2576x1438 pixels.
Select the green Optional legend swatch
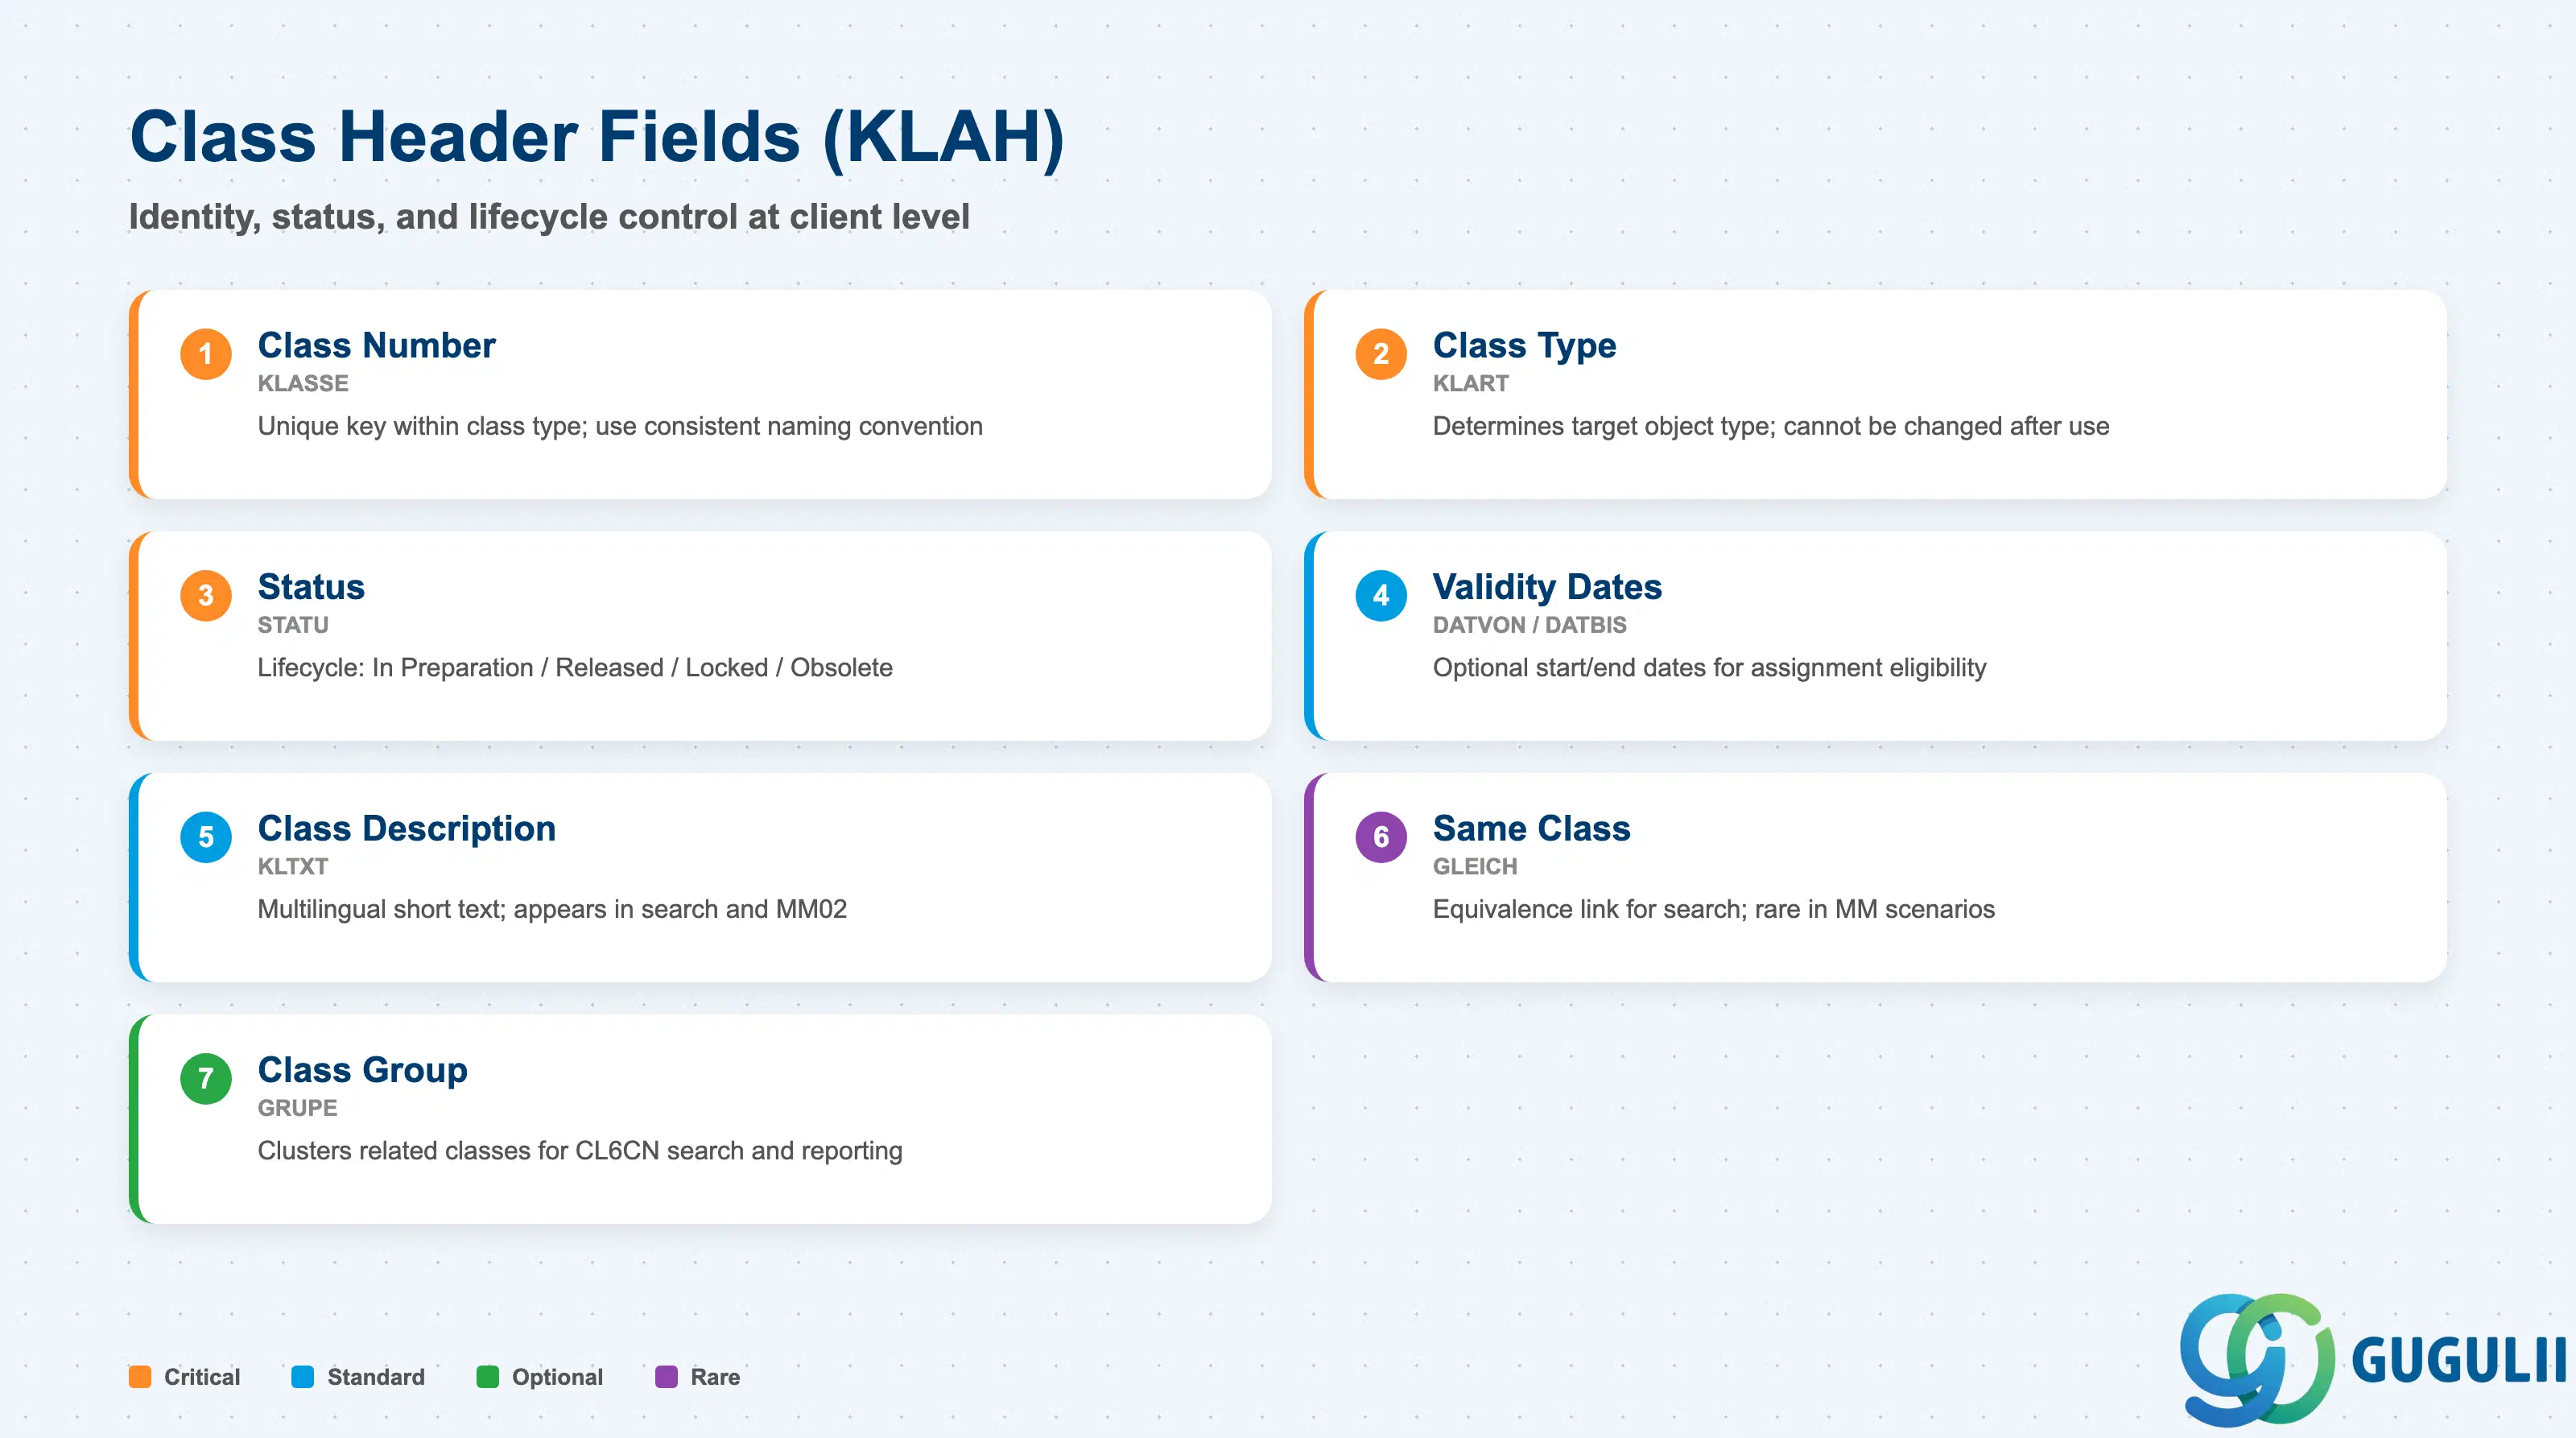(x=488, y=1377)
